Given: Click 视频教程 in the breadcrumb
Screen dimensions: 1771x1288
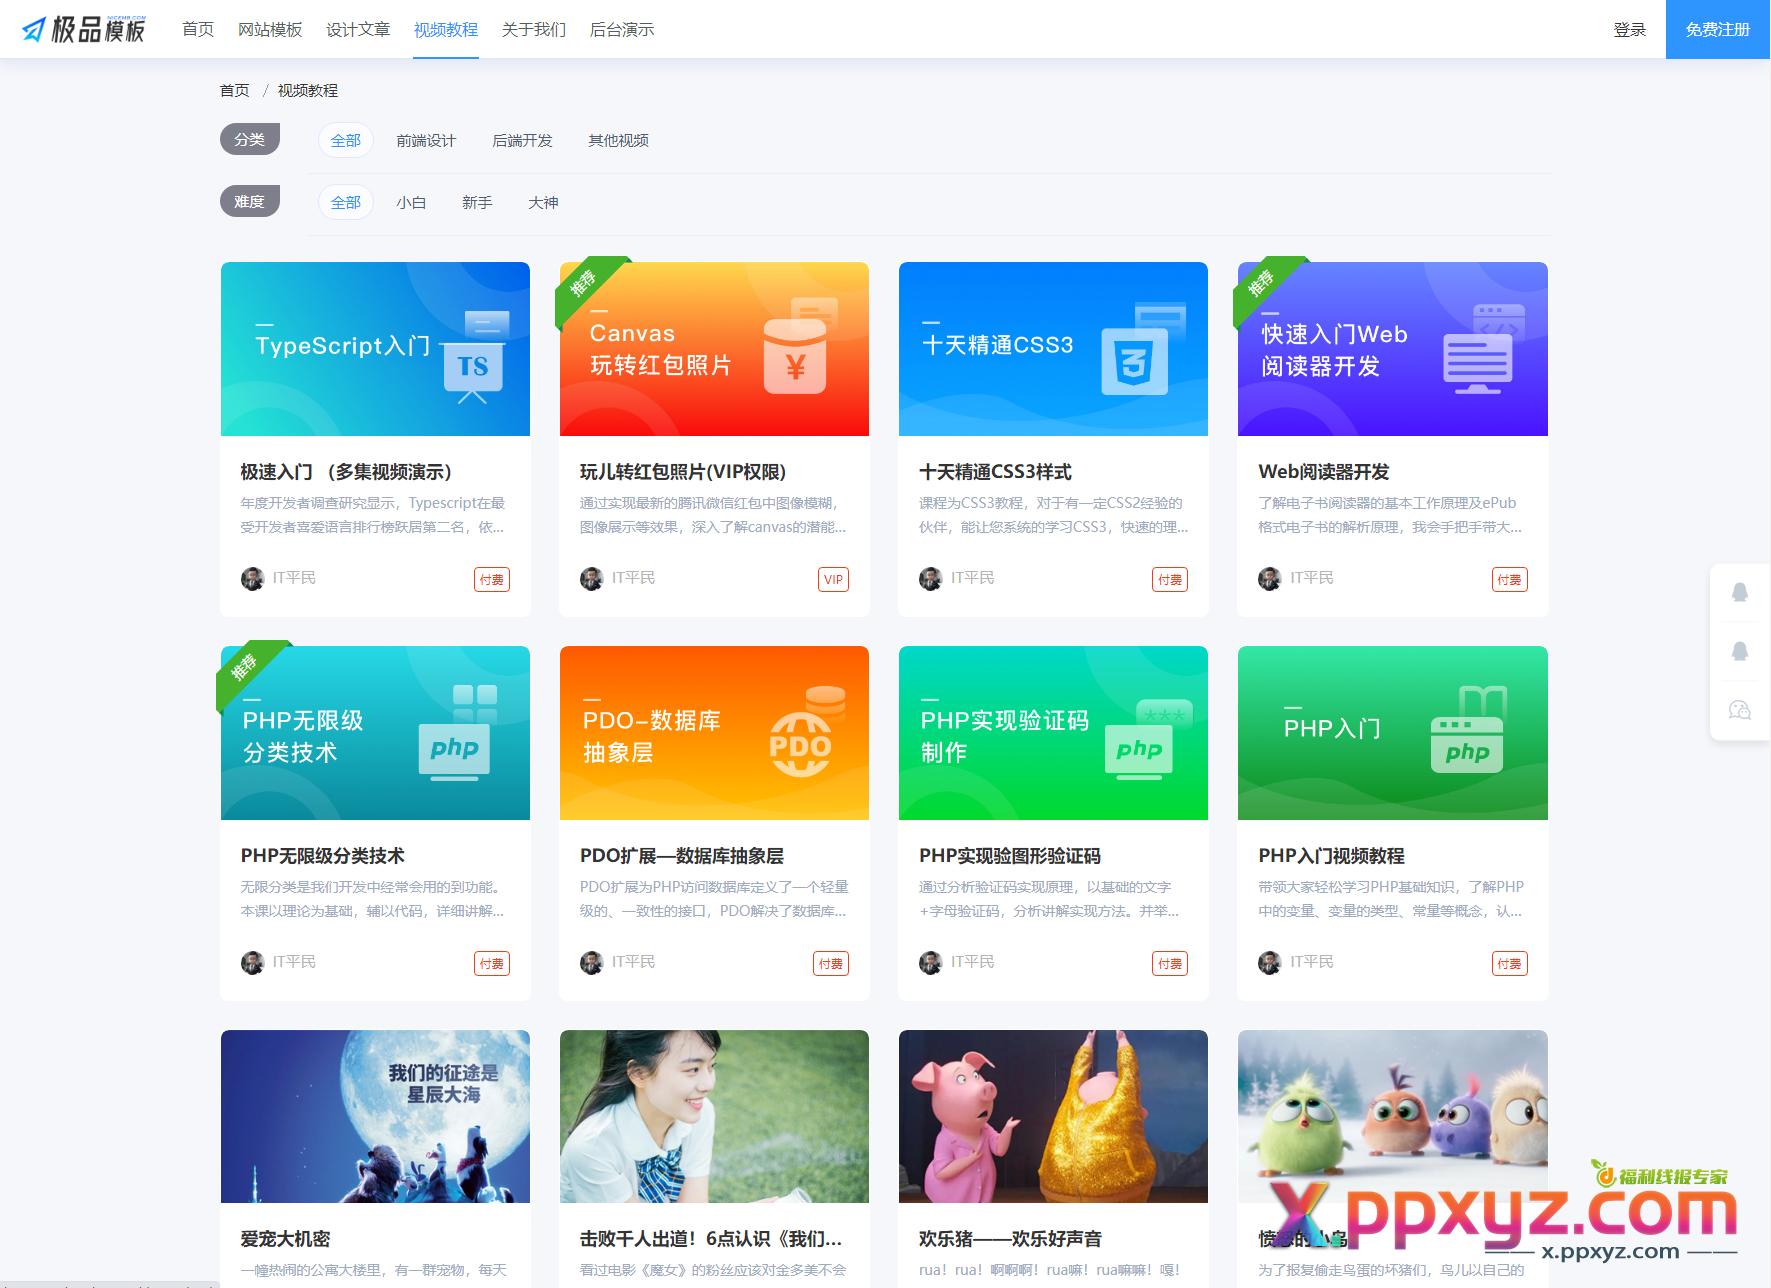Looking at the screenshot, I should (308, 90).
